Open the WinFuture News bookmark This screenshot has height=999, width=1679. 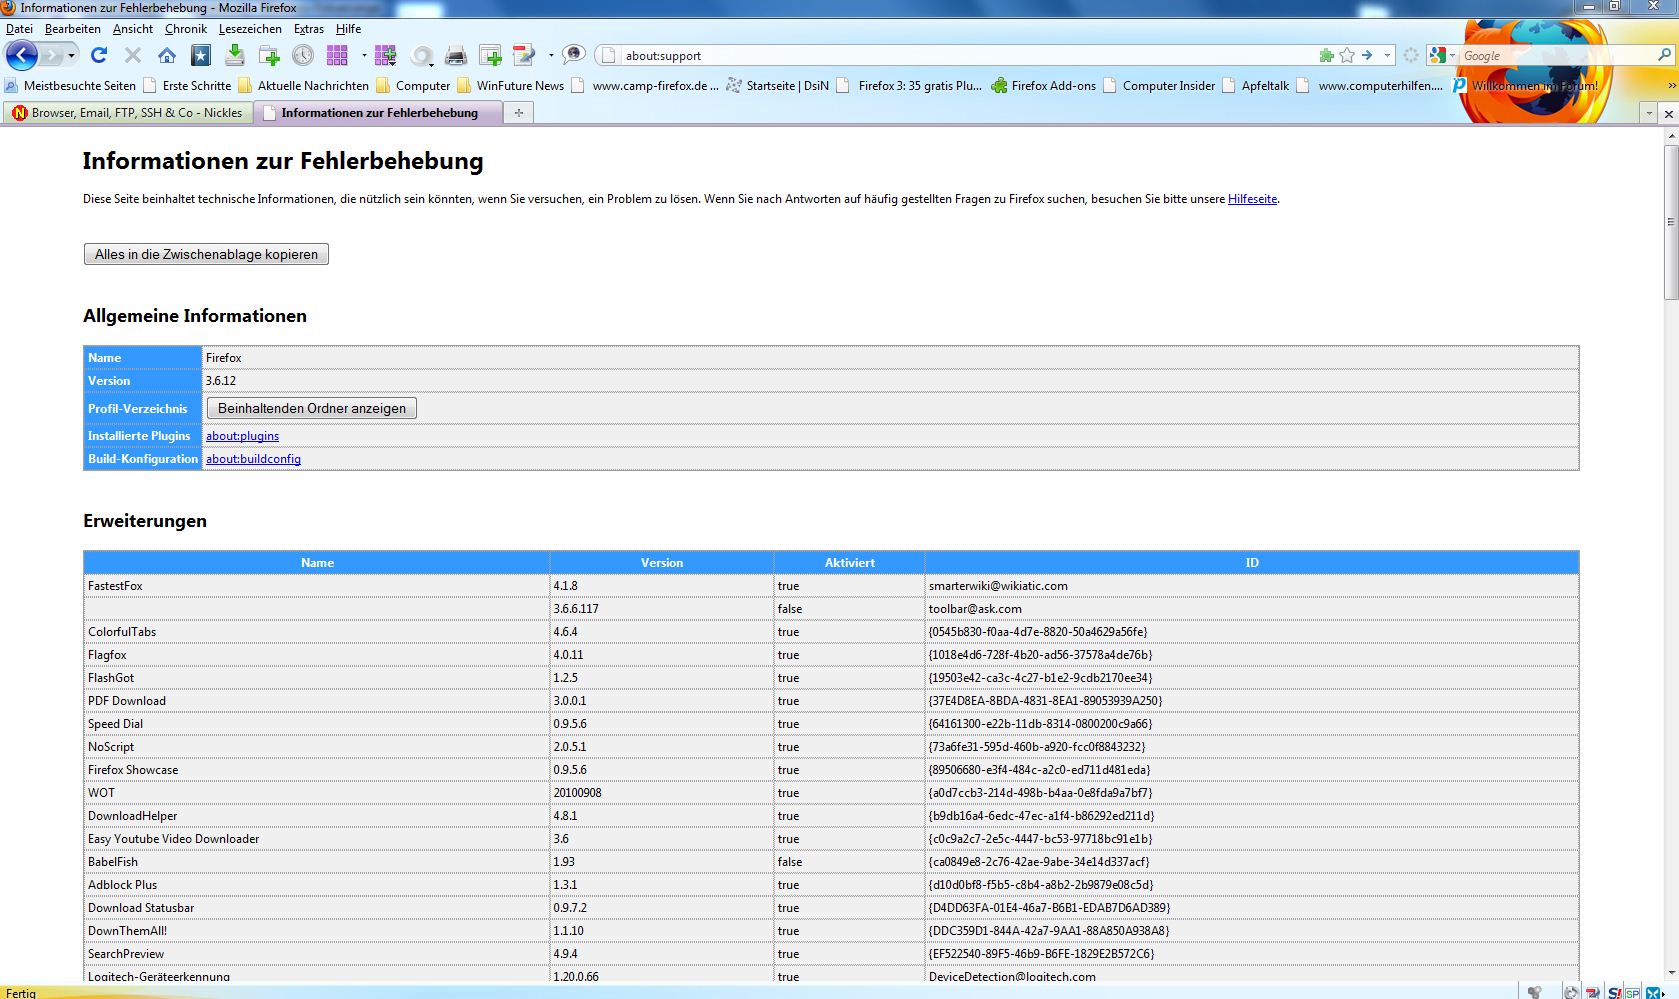[511, 86]
